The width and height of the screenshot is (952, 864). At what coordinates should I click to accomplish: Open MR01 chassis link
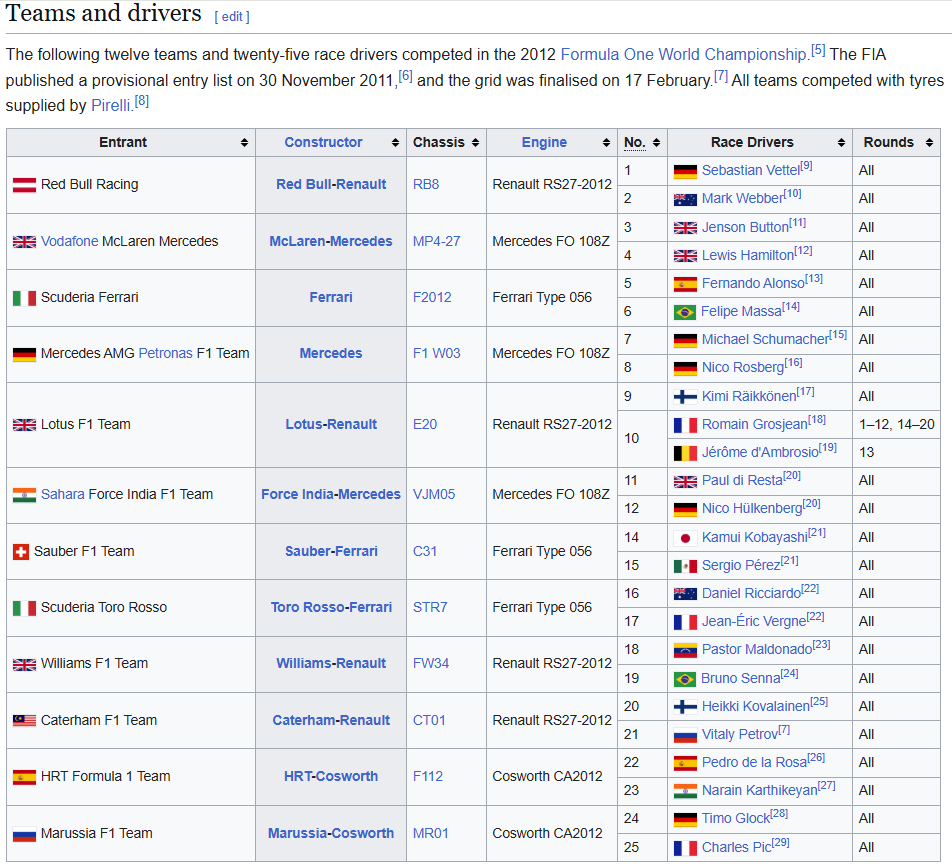click(430, 834)
